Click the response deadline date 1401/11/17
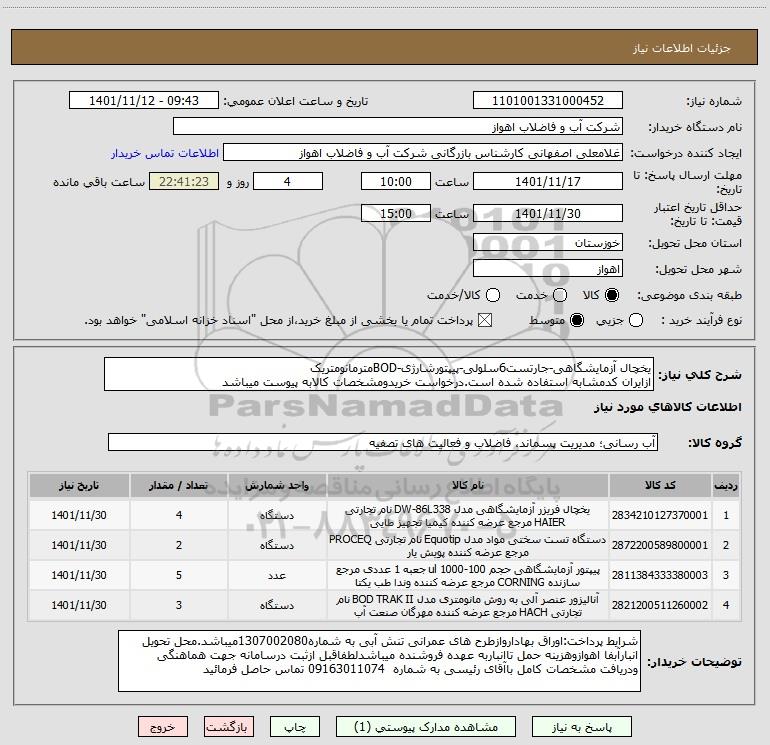Image resolution: width=770 pixels, height=745 pixels. coord(548,181)
